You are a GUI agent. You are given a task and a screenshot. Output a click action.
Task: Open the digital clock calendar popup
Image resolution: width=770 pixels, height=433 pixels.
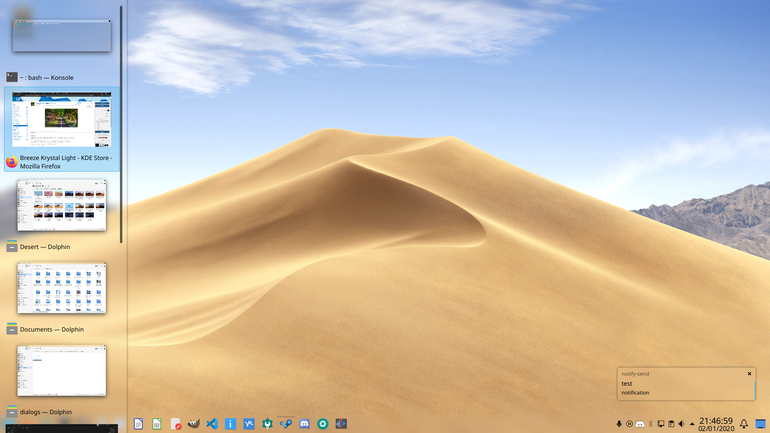(716, 424)
